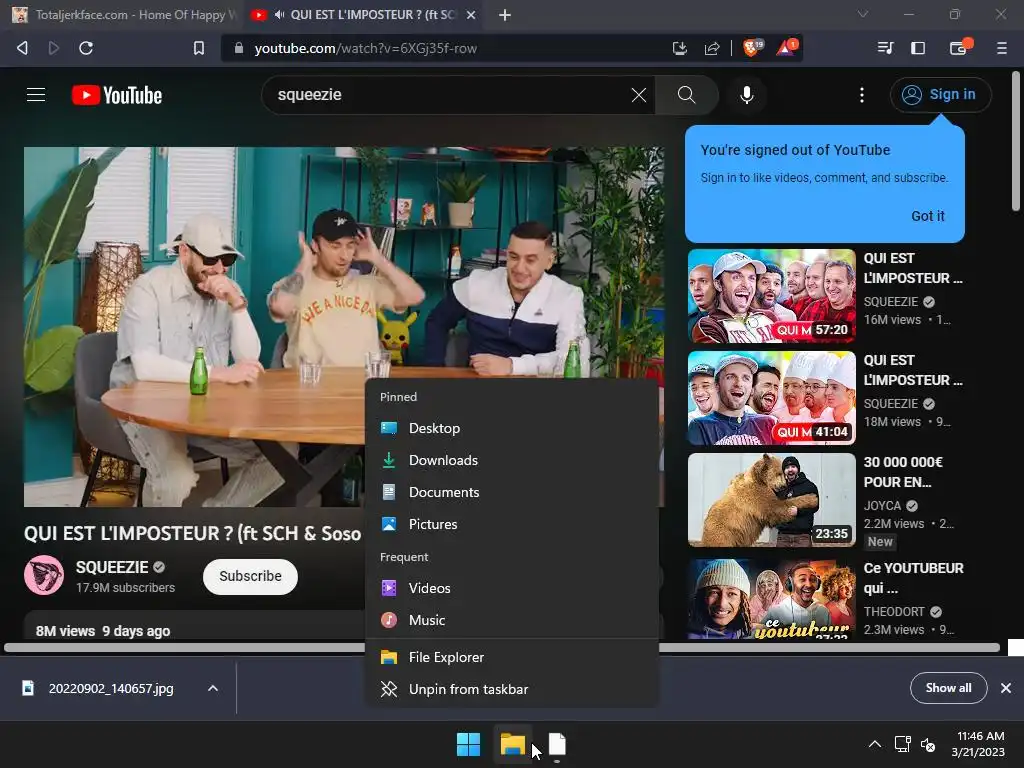This screenshot has width=1024, height=768.
Task: Click the THEODORT channel name
Action: pos(894,611)
